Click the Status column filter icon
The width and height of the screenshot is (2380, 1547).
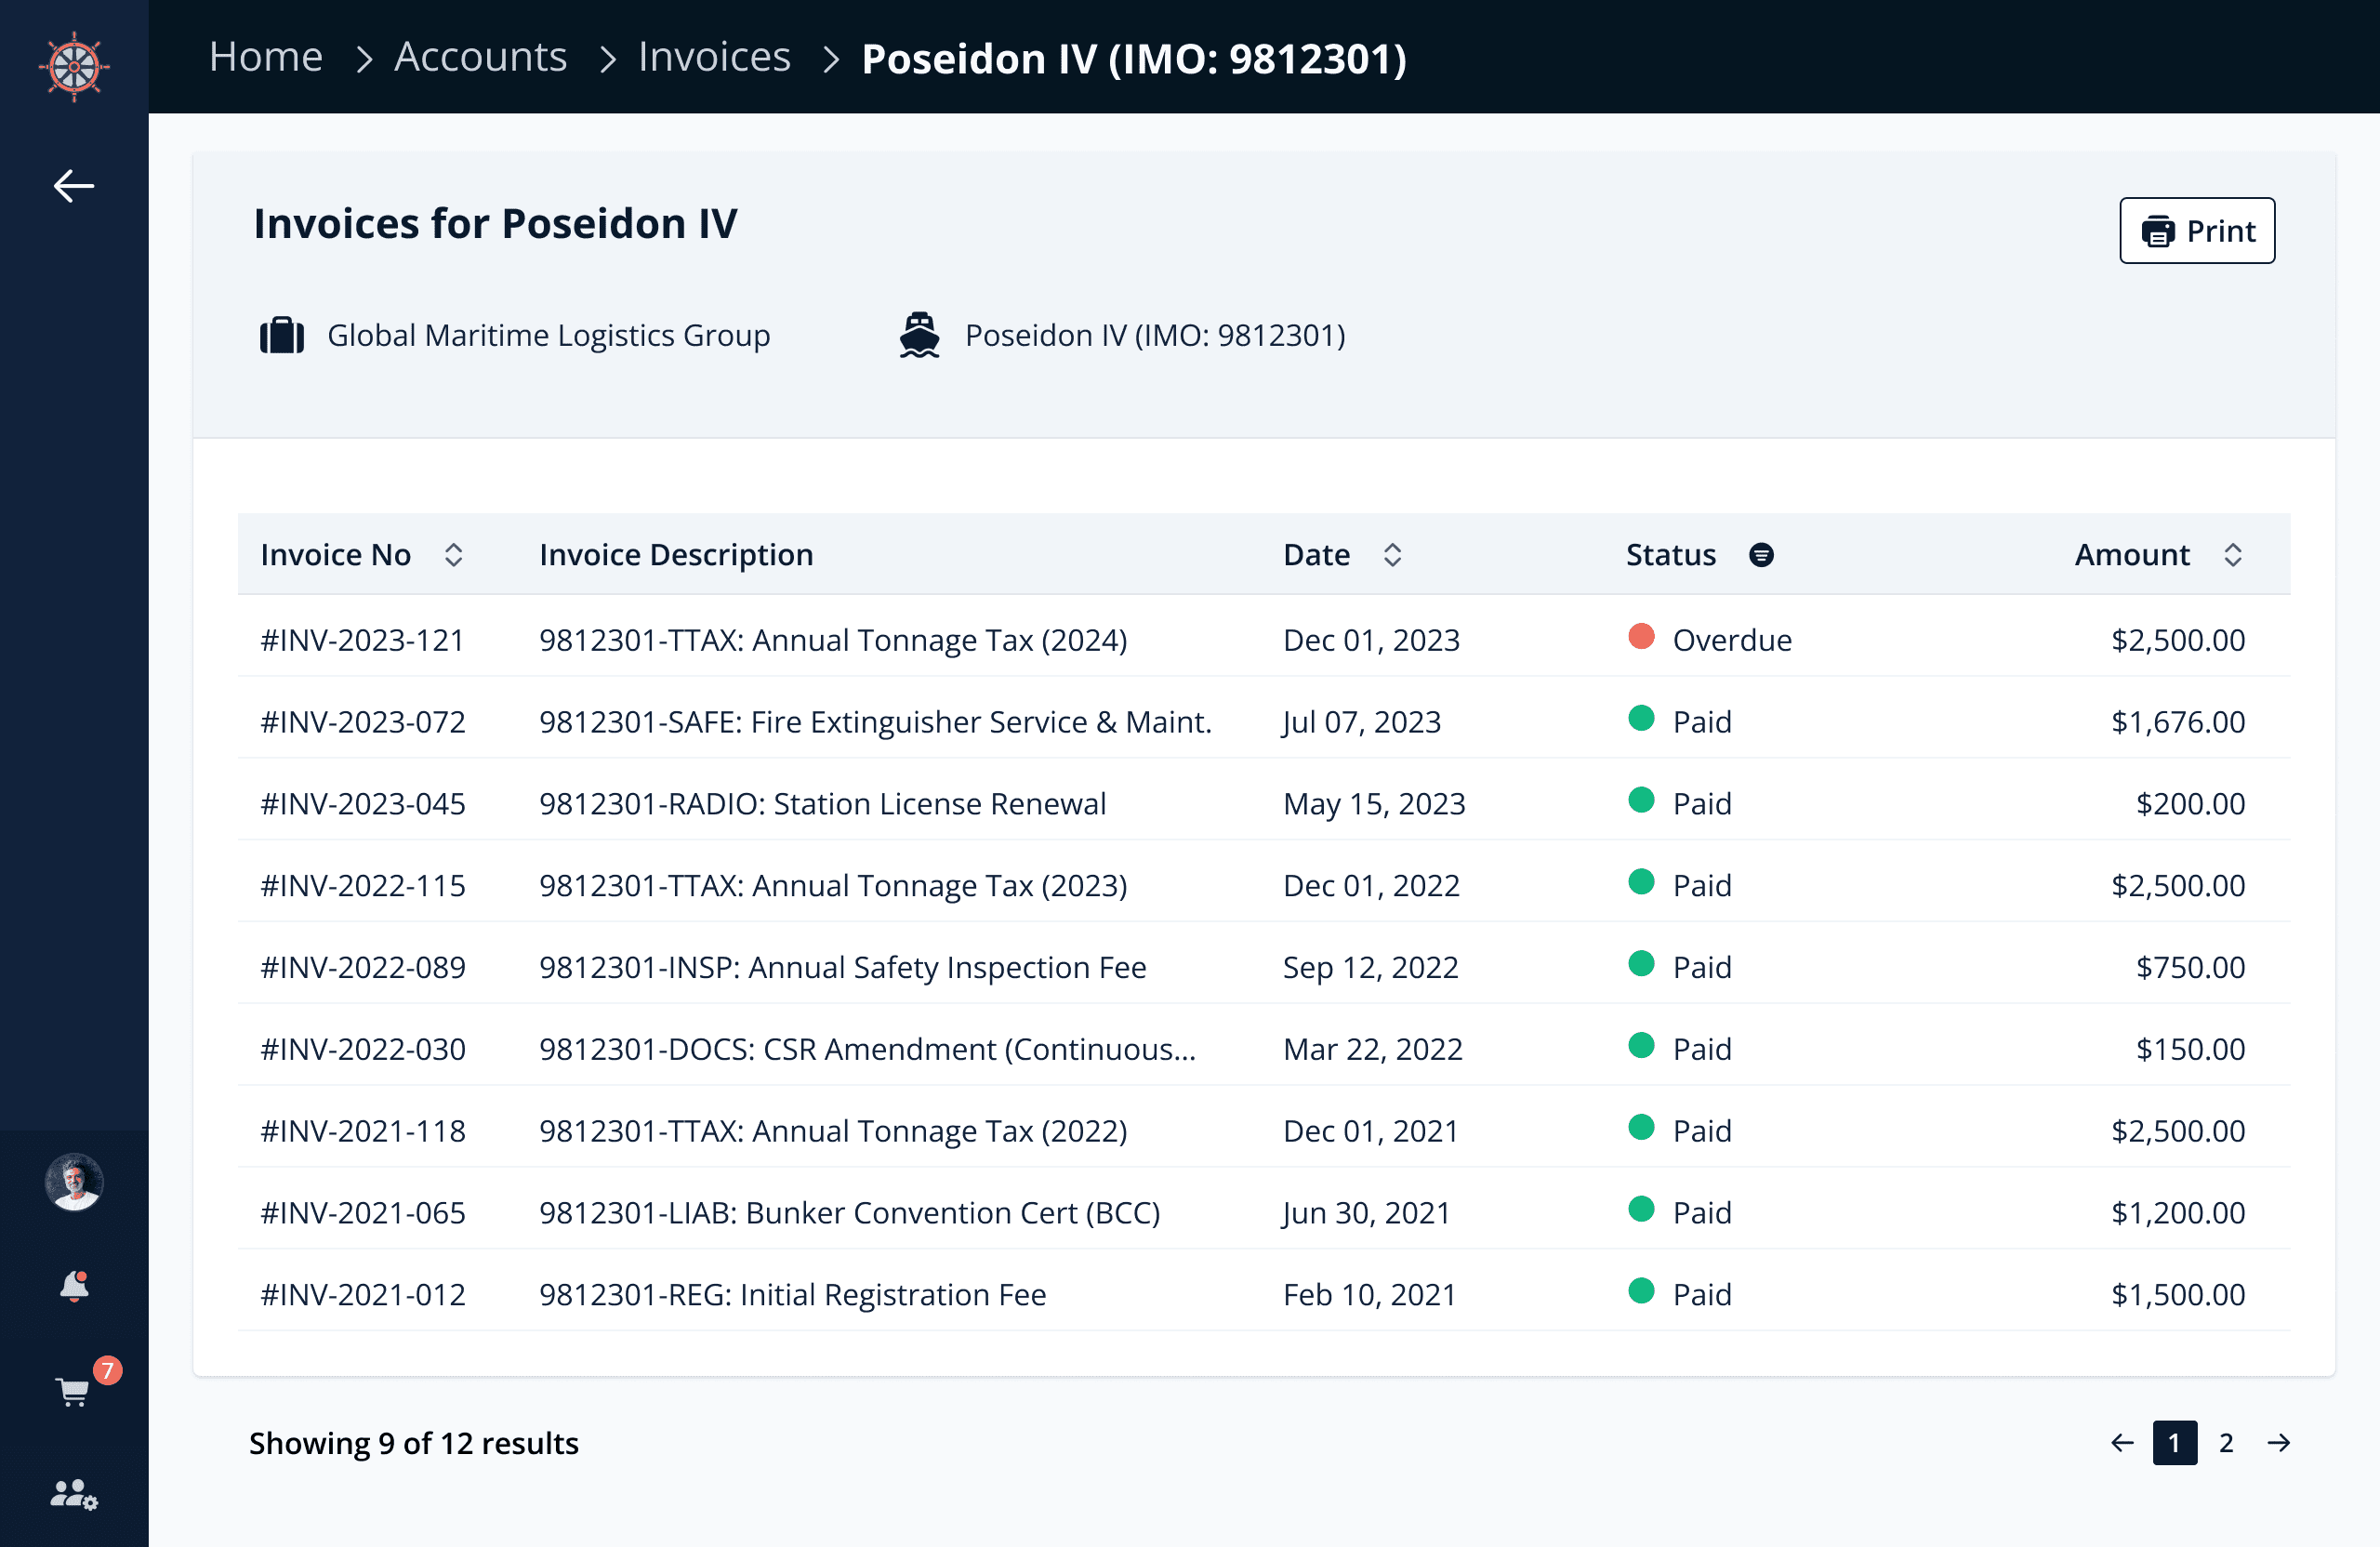(x=1761, y=555)
